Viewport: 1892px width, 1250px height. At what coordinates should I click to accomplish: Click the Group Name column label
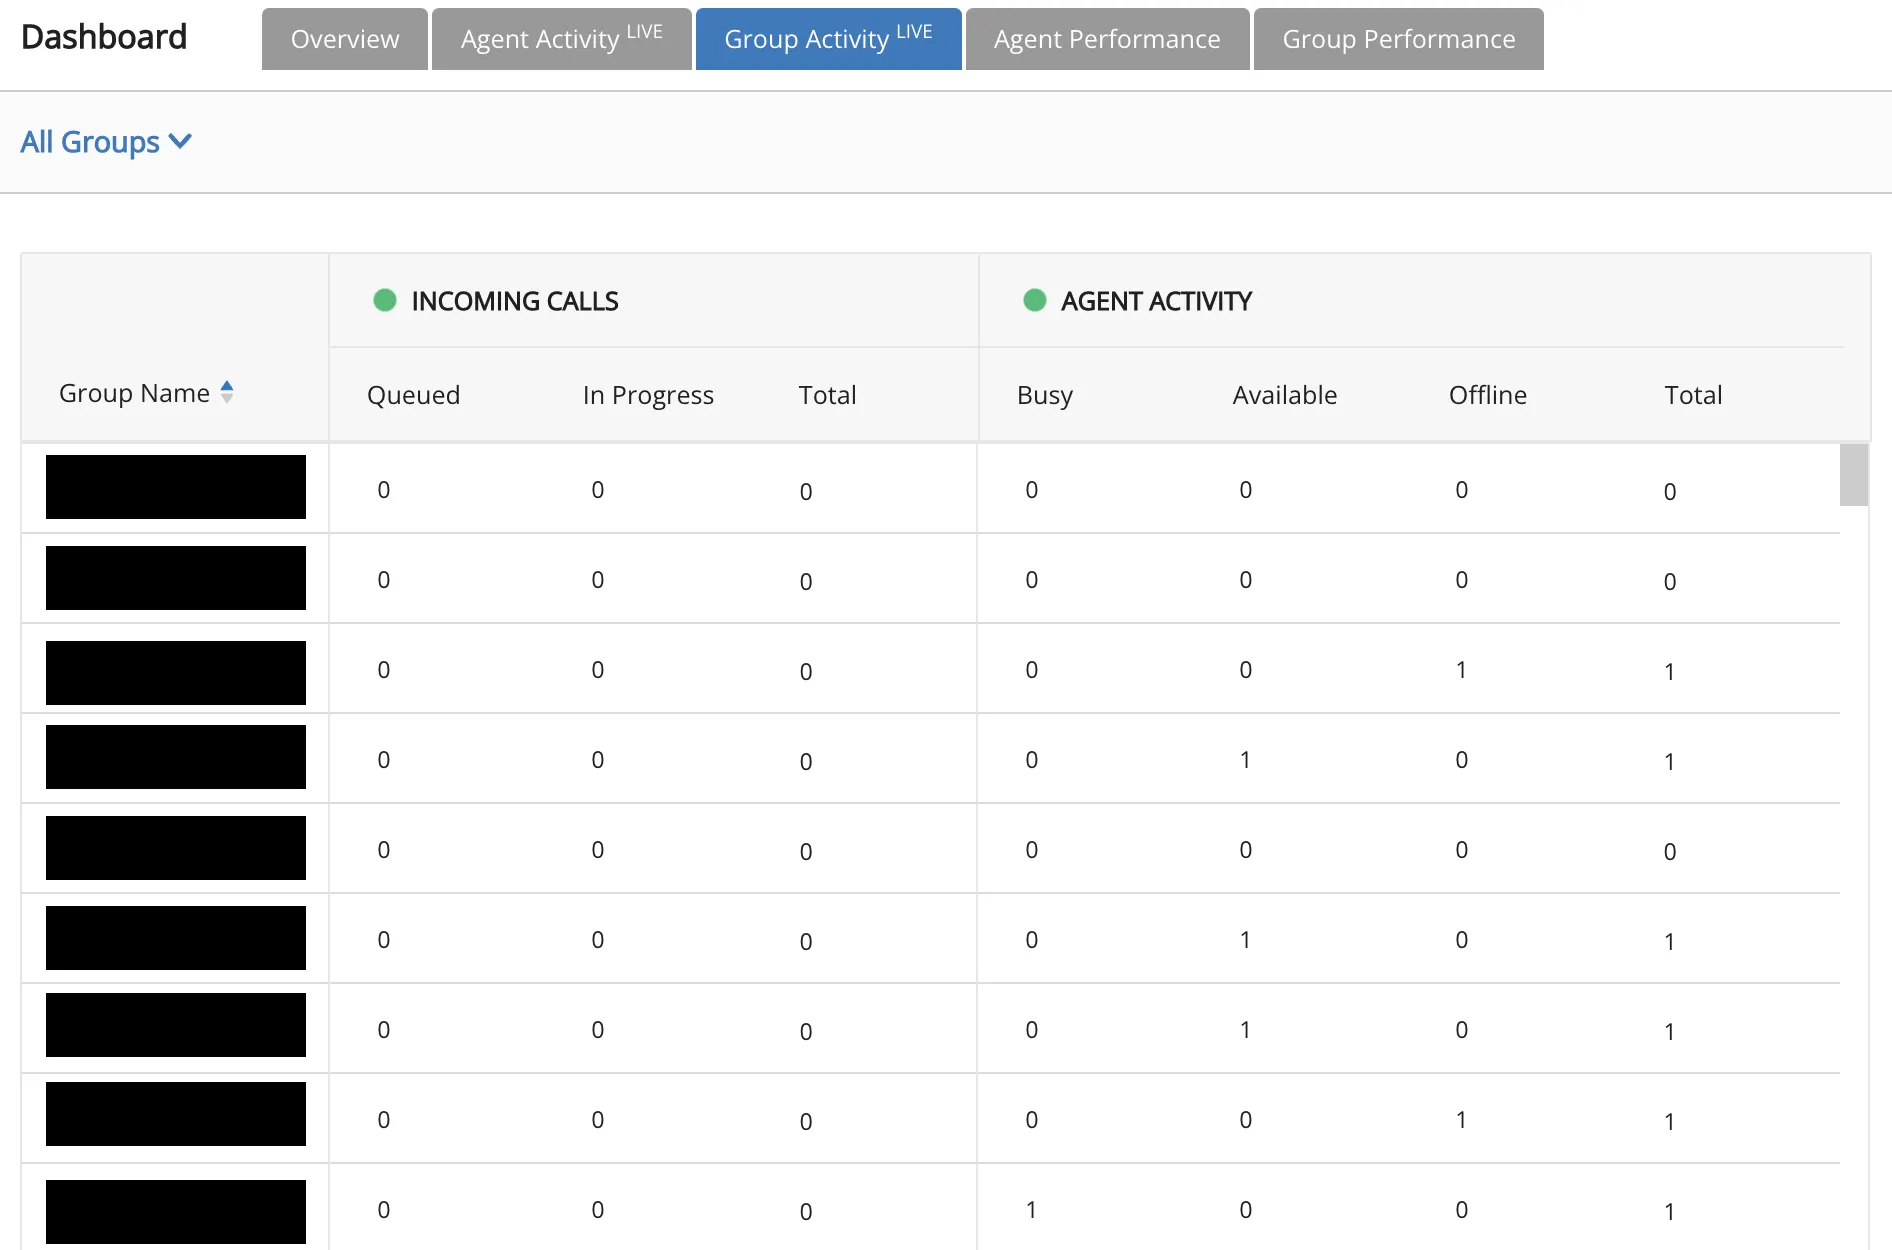pyautogui.click(x=134, y=393)
